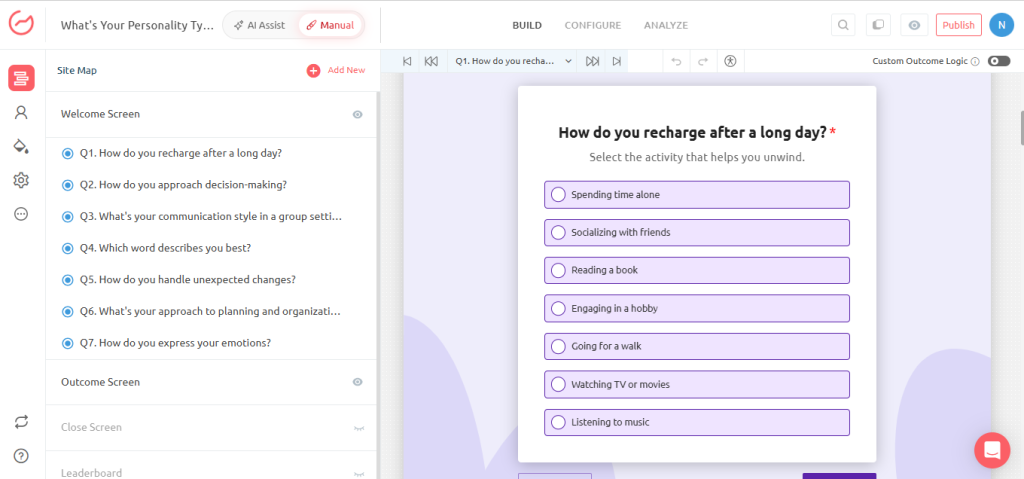Click the undo arrow
Screen dimensions: 1024x479
pos(677,61)
